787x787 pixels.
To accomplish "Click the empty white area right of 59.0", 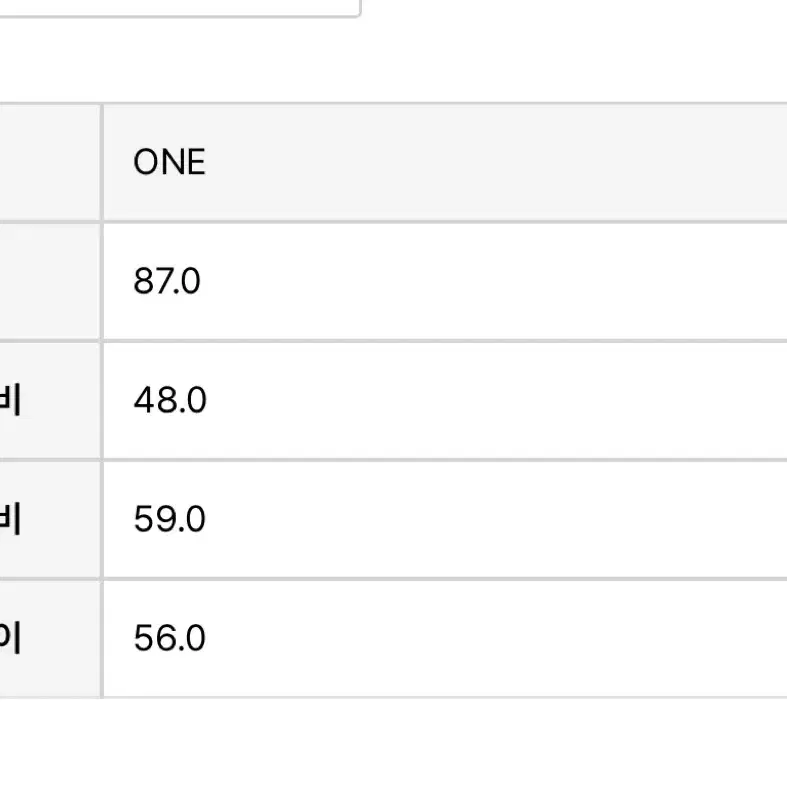I will tap(496, 519).
